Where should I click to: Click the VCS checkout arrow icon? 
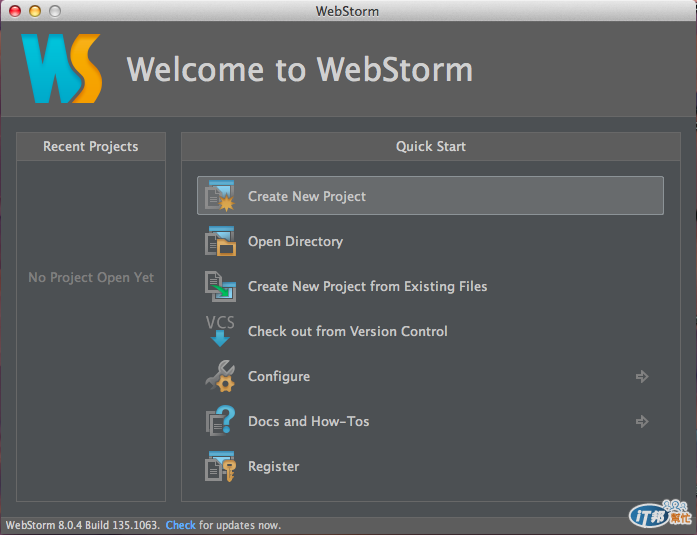pyautogui.click(x=220, y=331)
